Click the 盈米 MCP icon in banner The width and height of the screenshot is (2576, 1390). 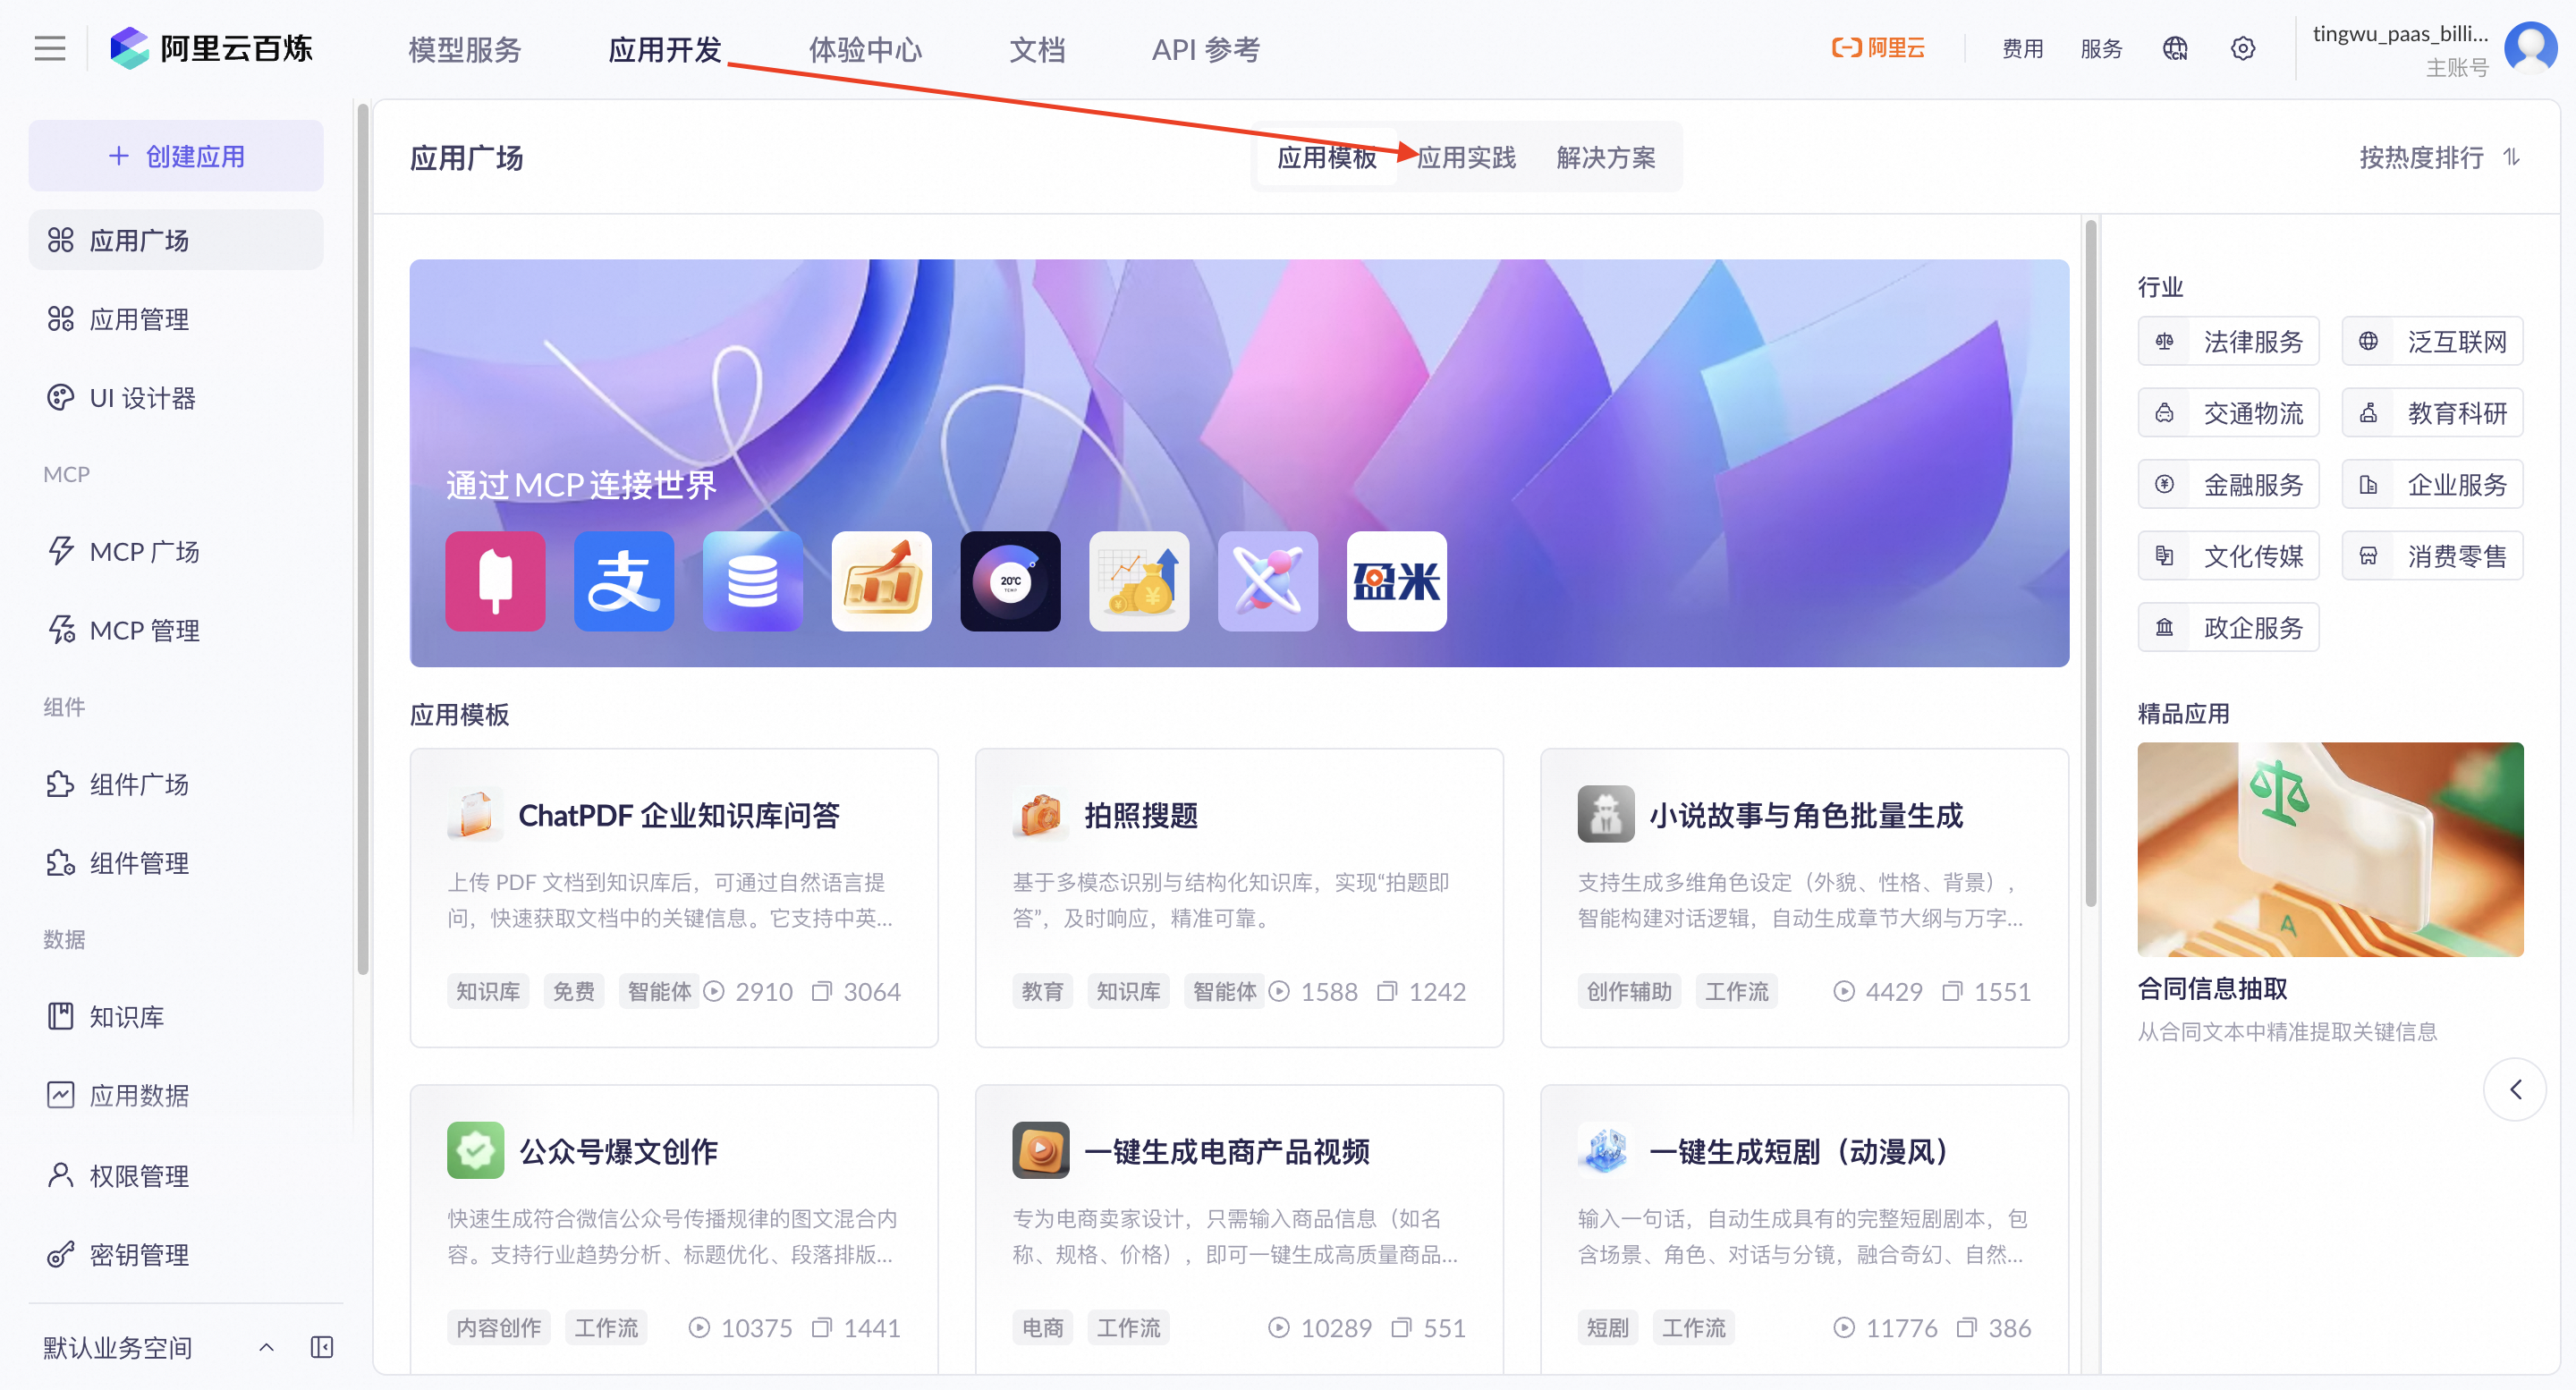1396,581
